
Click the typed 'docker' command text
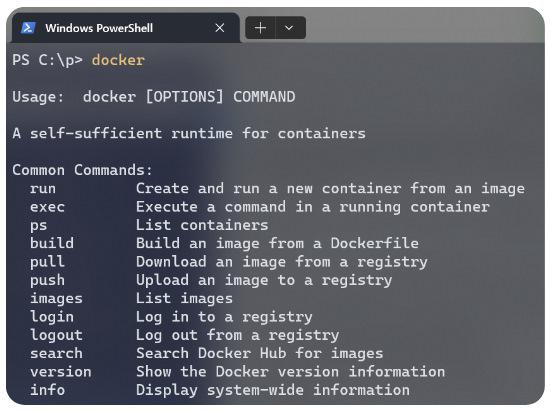point(118,60)
